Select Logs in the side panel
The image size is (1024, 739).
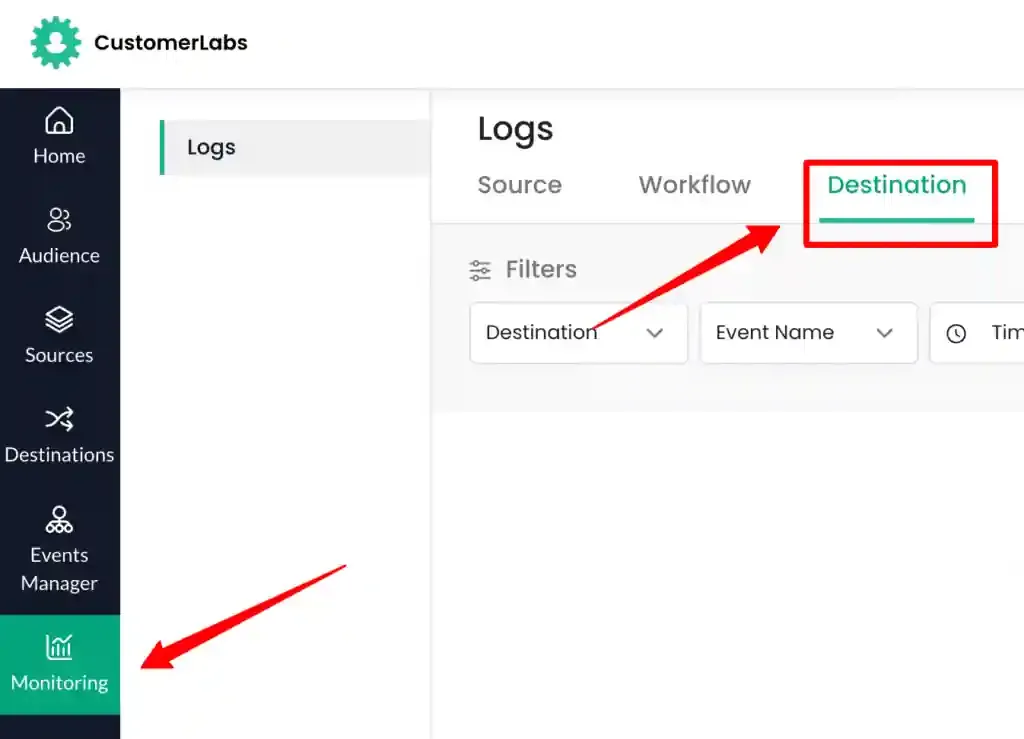coord(295,148)
